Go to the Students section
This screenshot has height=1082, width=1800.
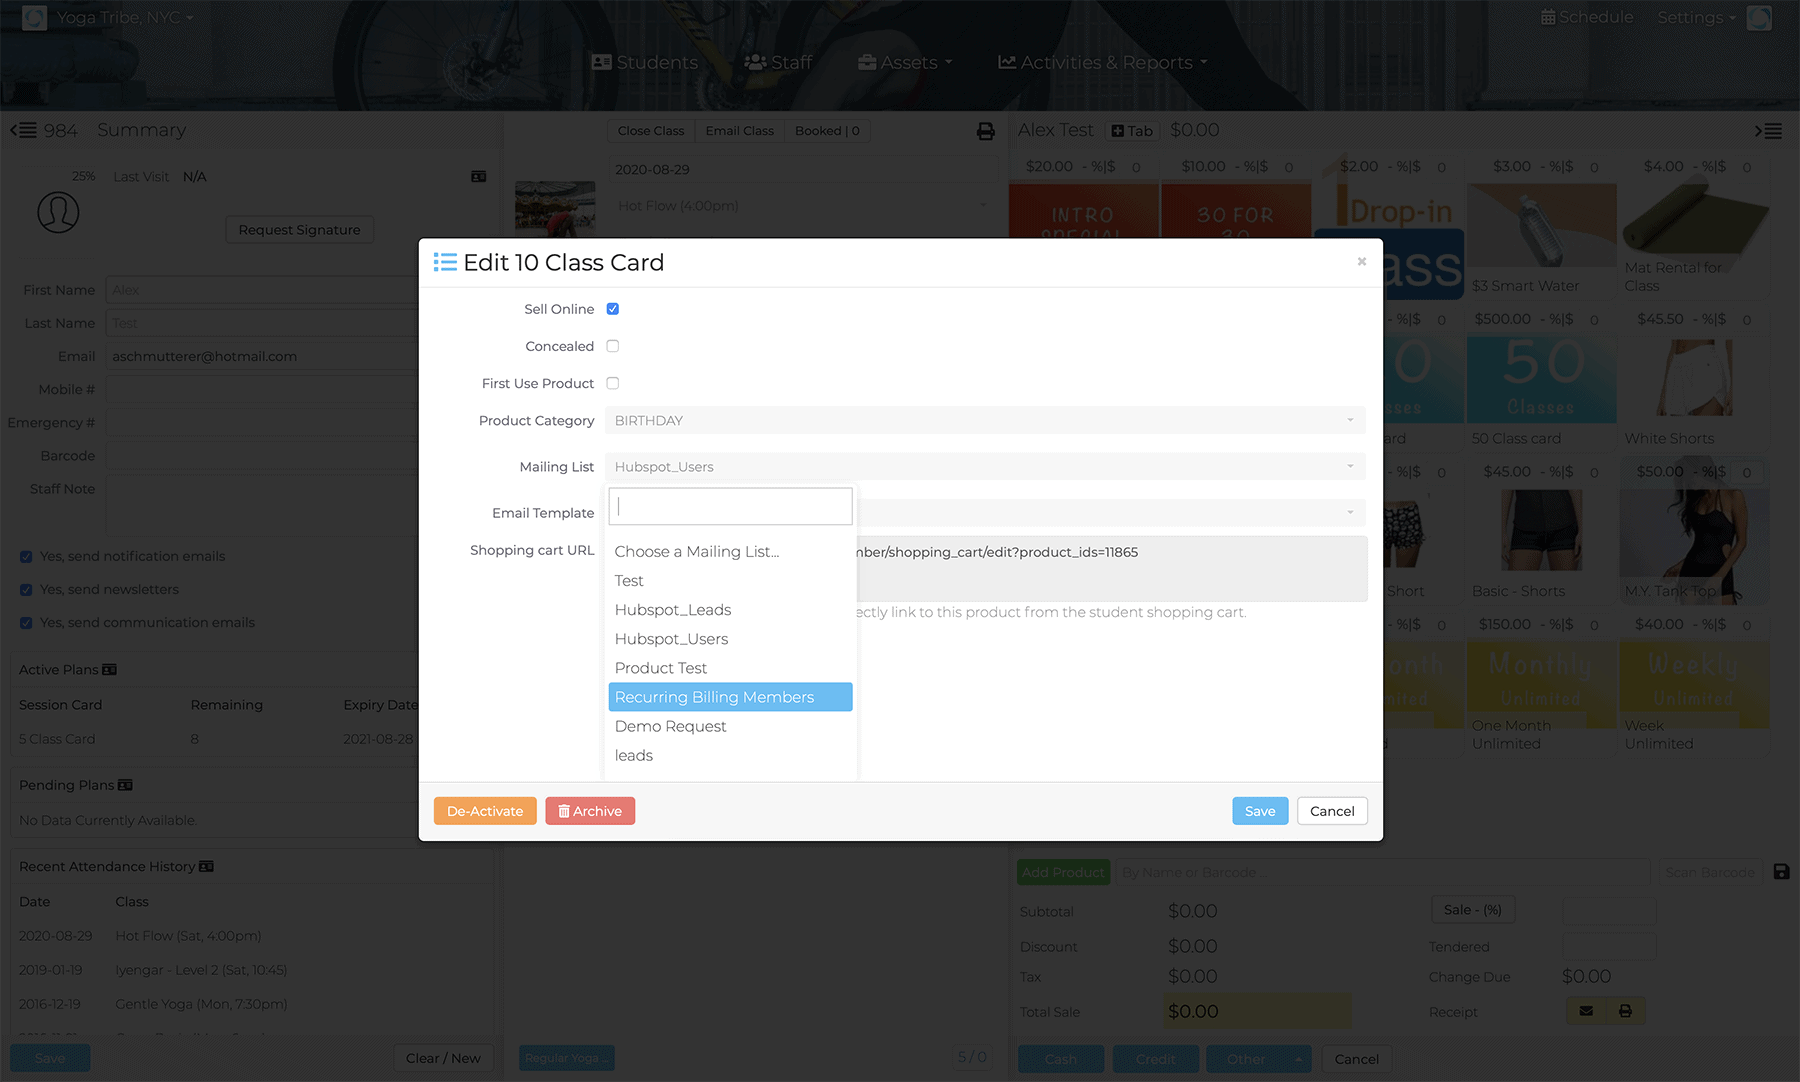click(645, 62)
